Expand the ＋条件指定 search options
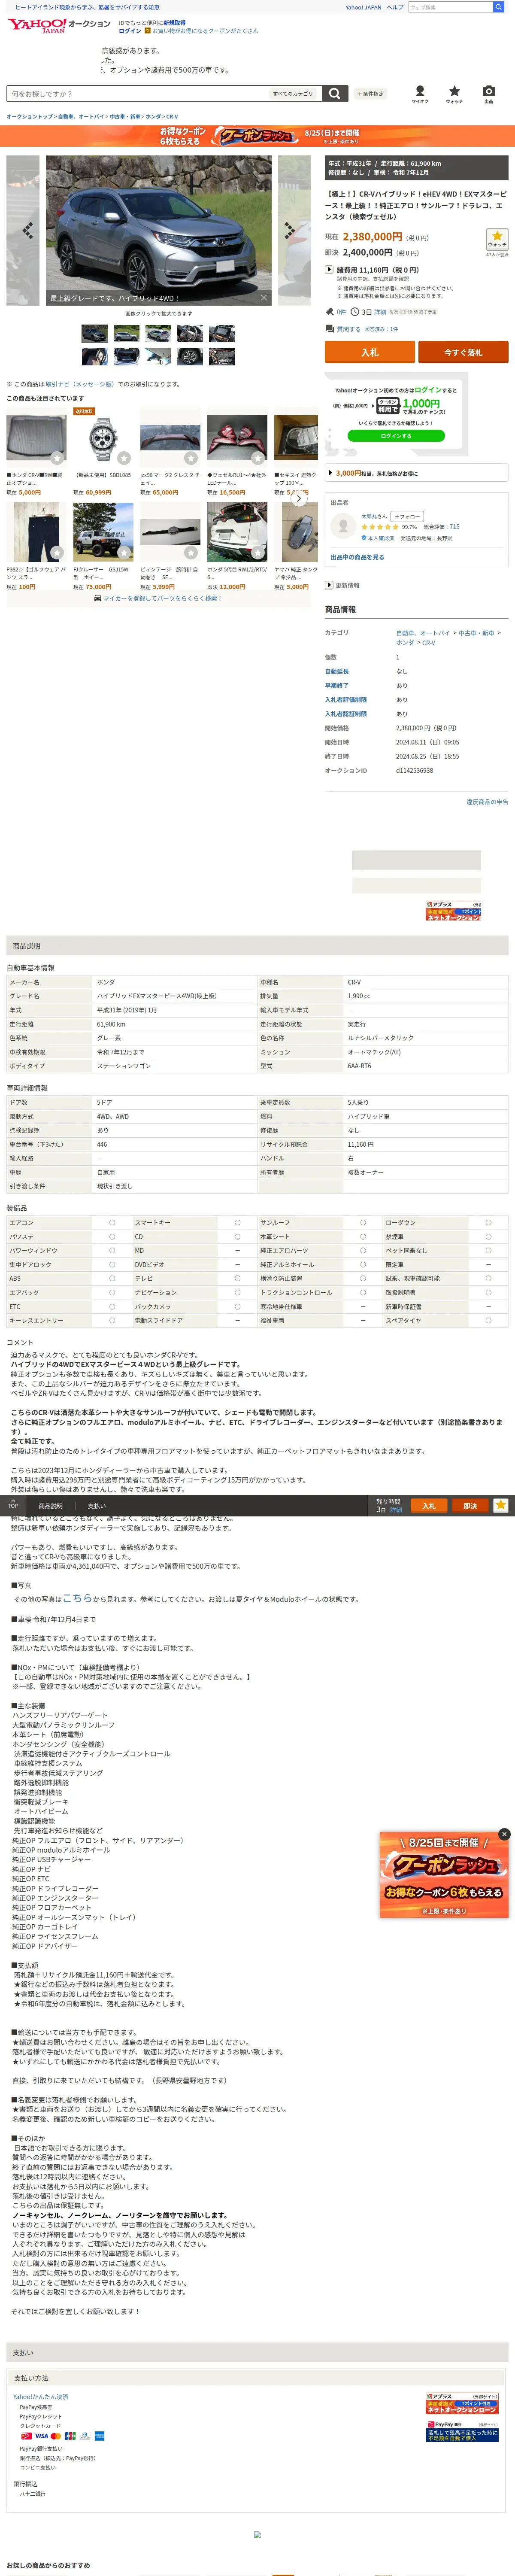 point(371,93)
